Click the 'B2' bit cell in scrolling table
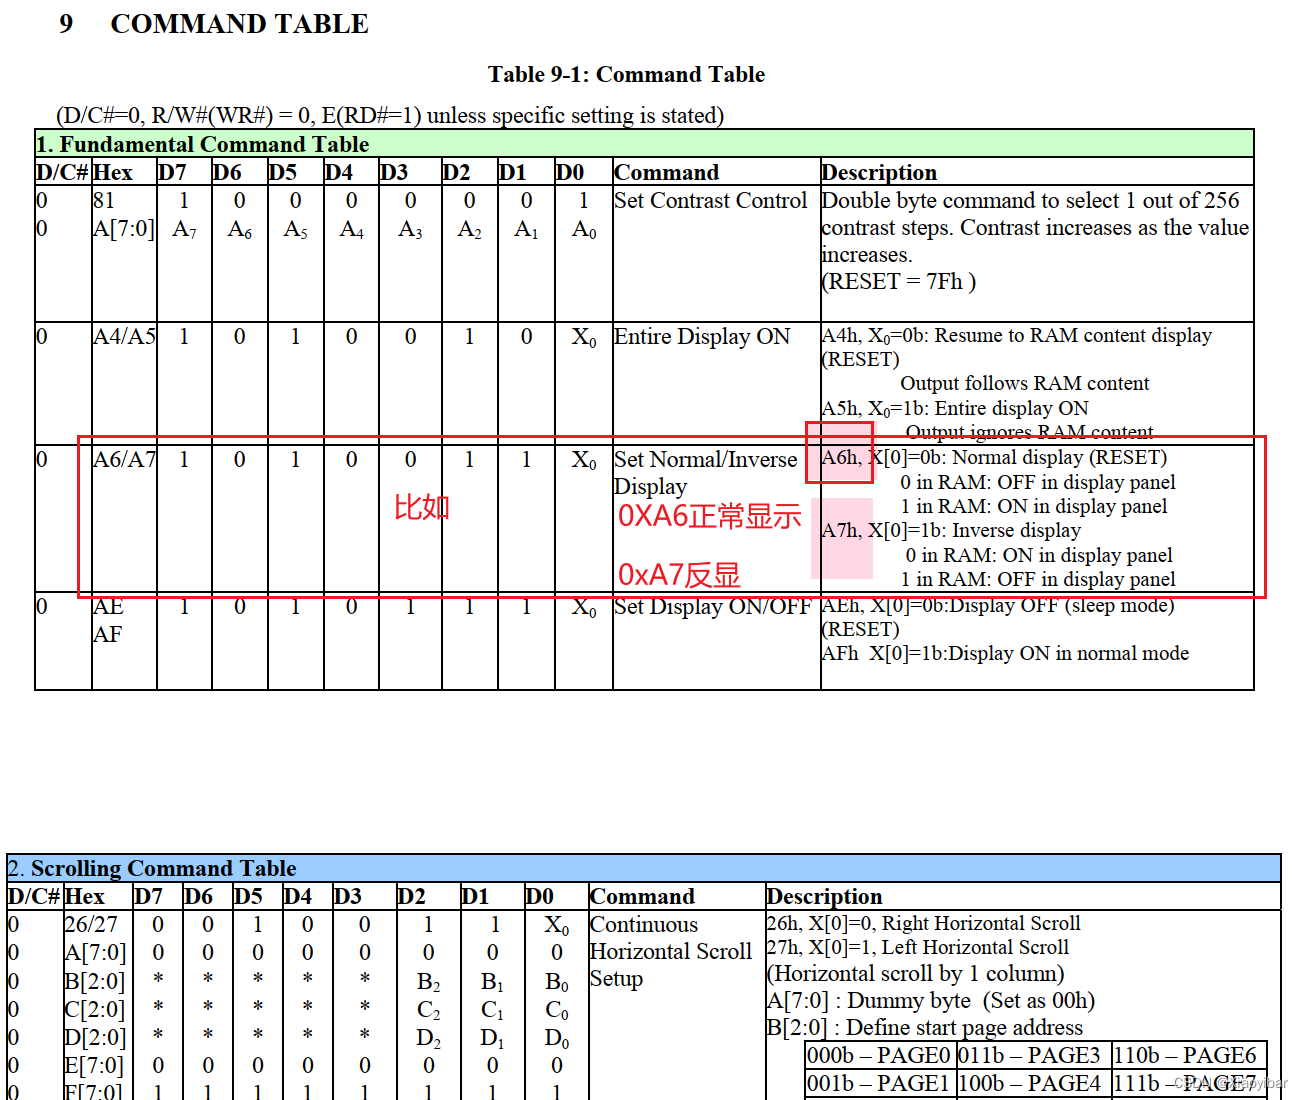The height and width of the screenshot is (1100, 1303). pyautogui.click(x=428, y=983)
